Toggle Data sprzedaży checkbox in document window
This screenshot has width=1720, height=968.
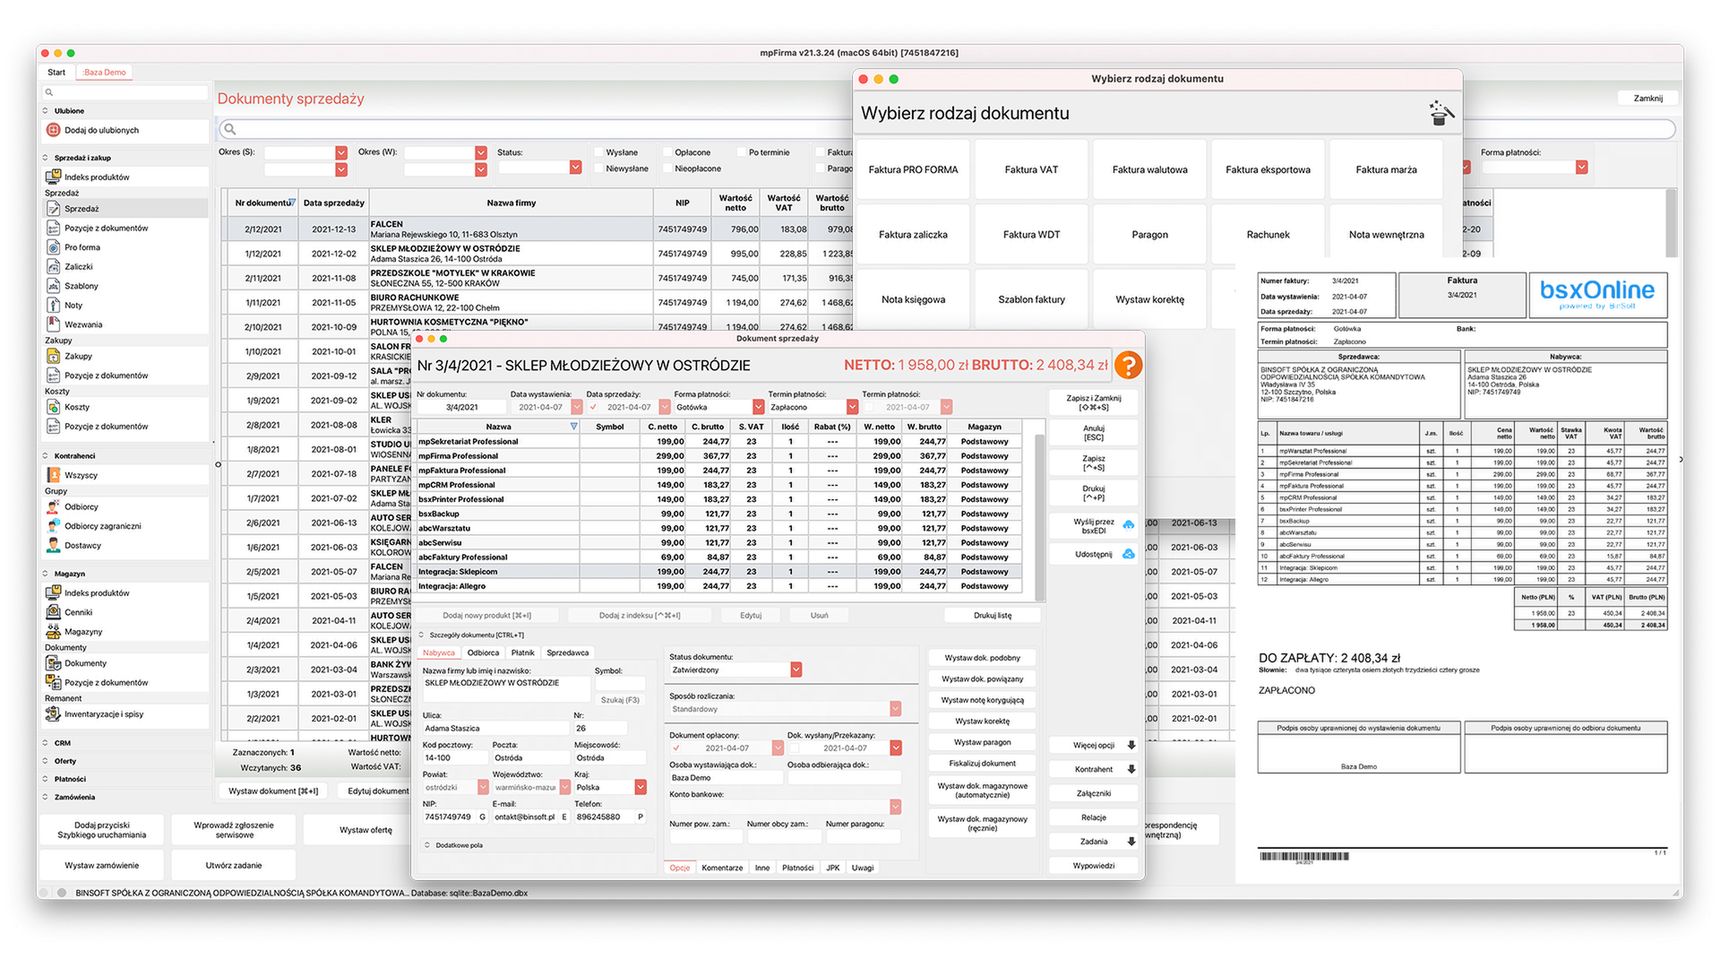click(x=594, y=407)
